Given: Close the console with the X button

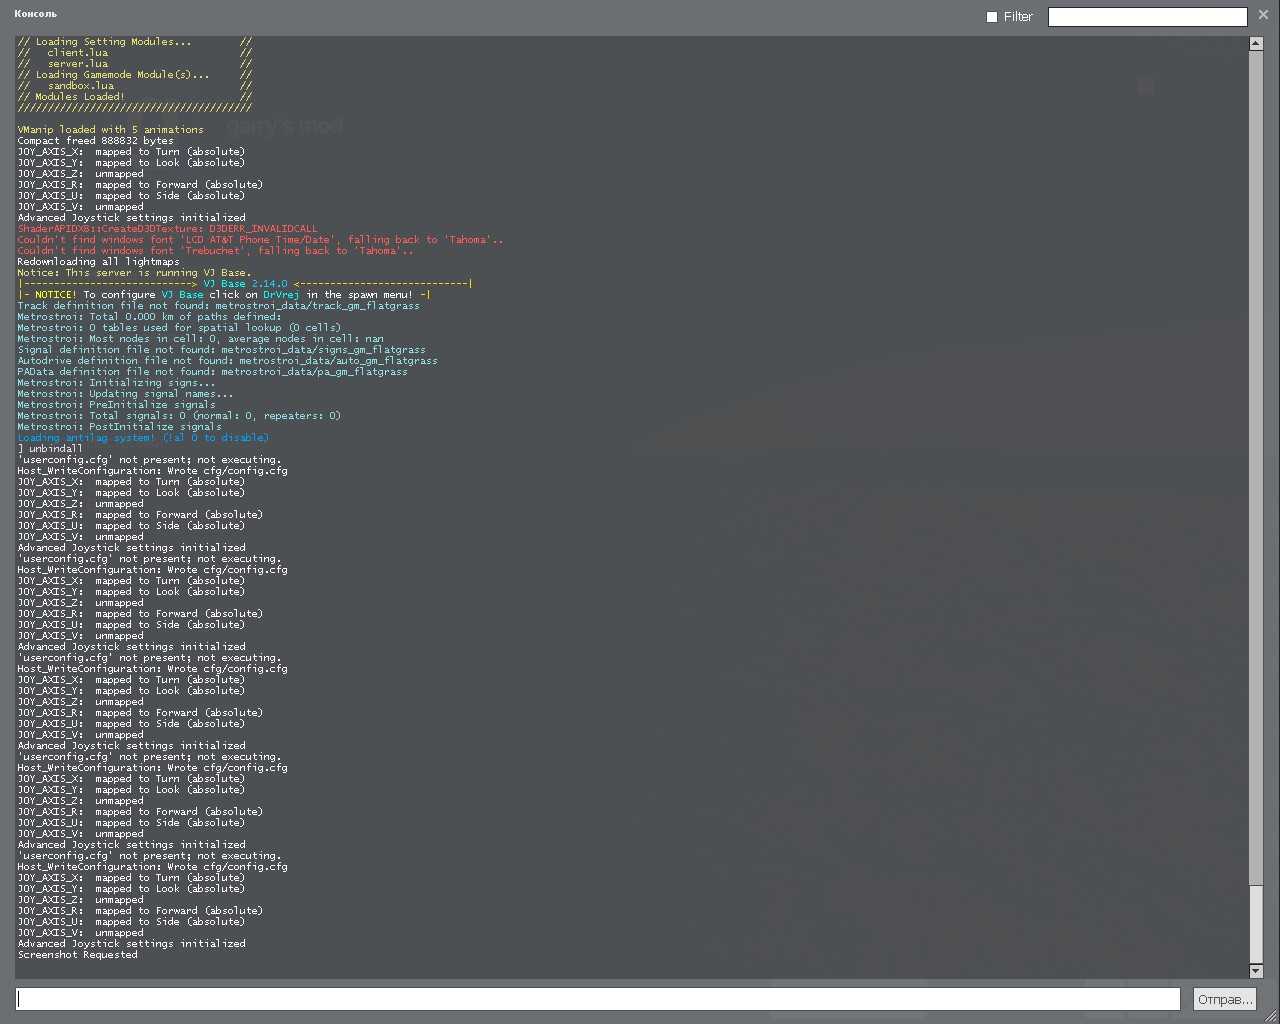Looking at the screenshot, I should (1263, 15).
